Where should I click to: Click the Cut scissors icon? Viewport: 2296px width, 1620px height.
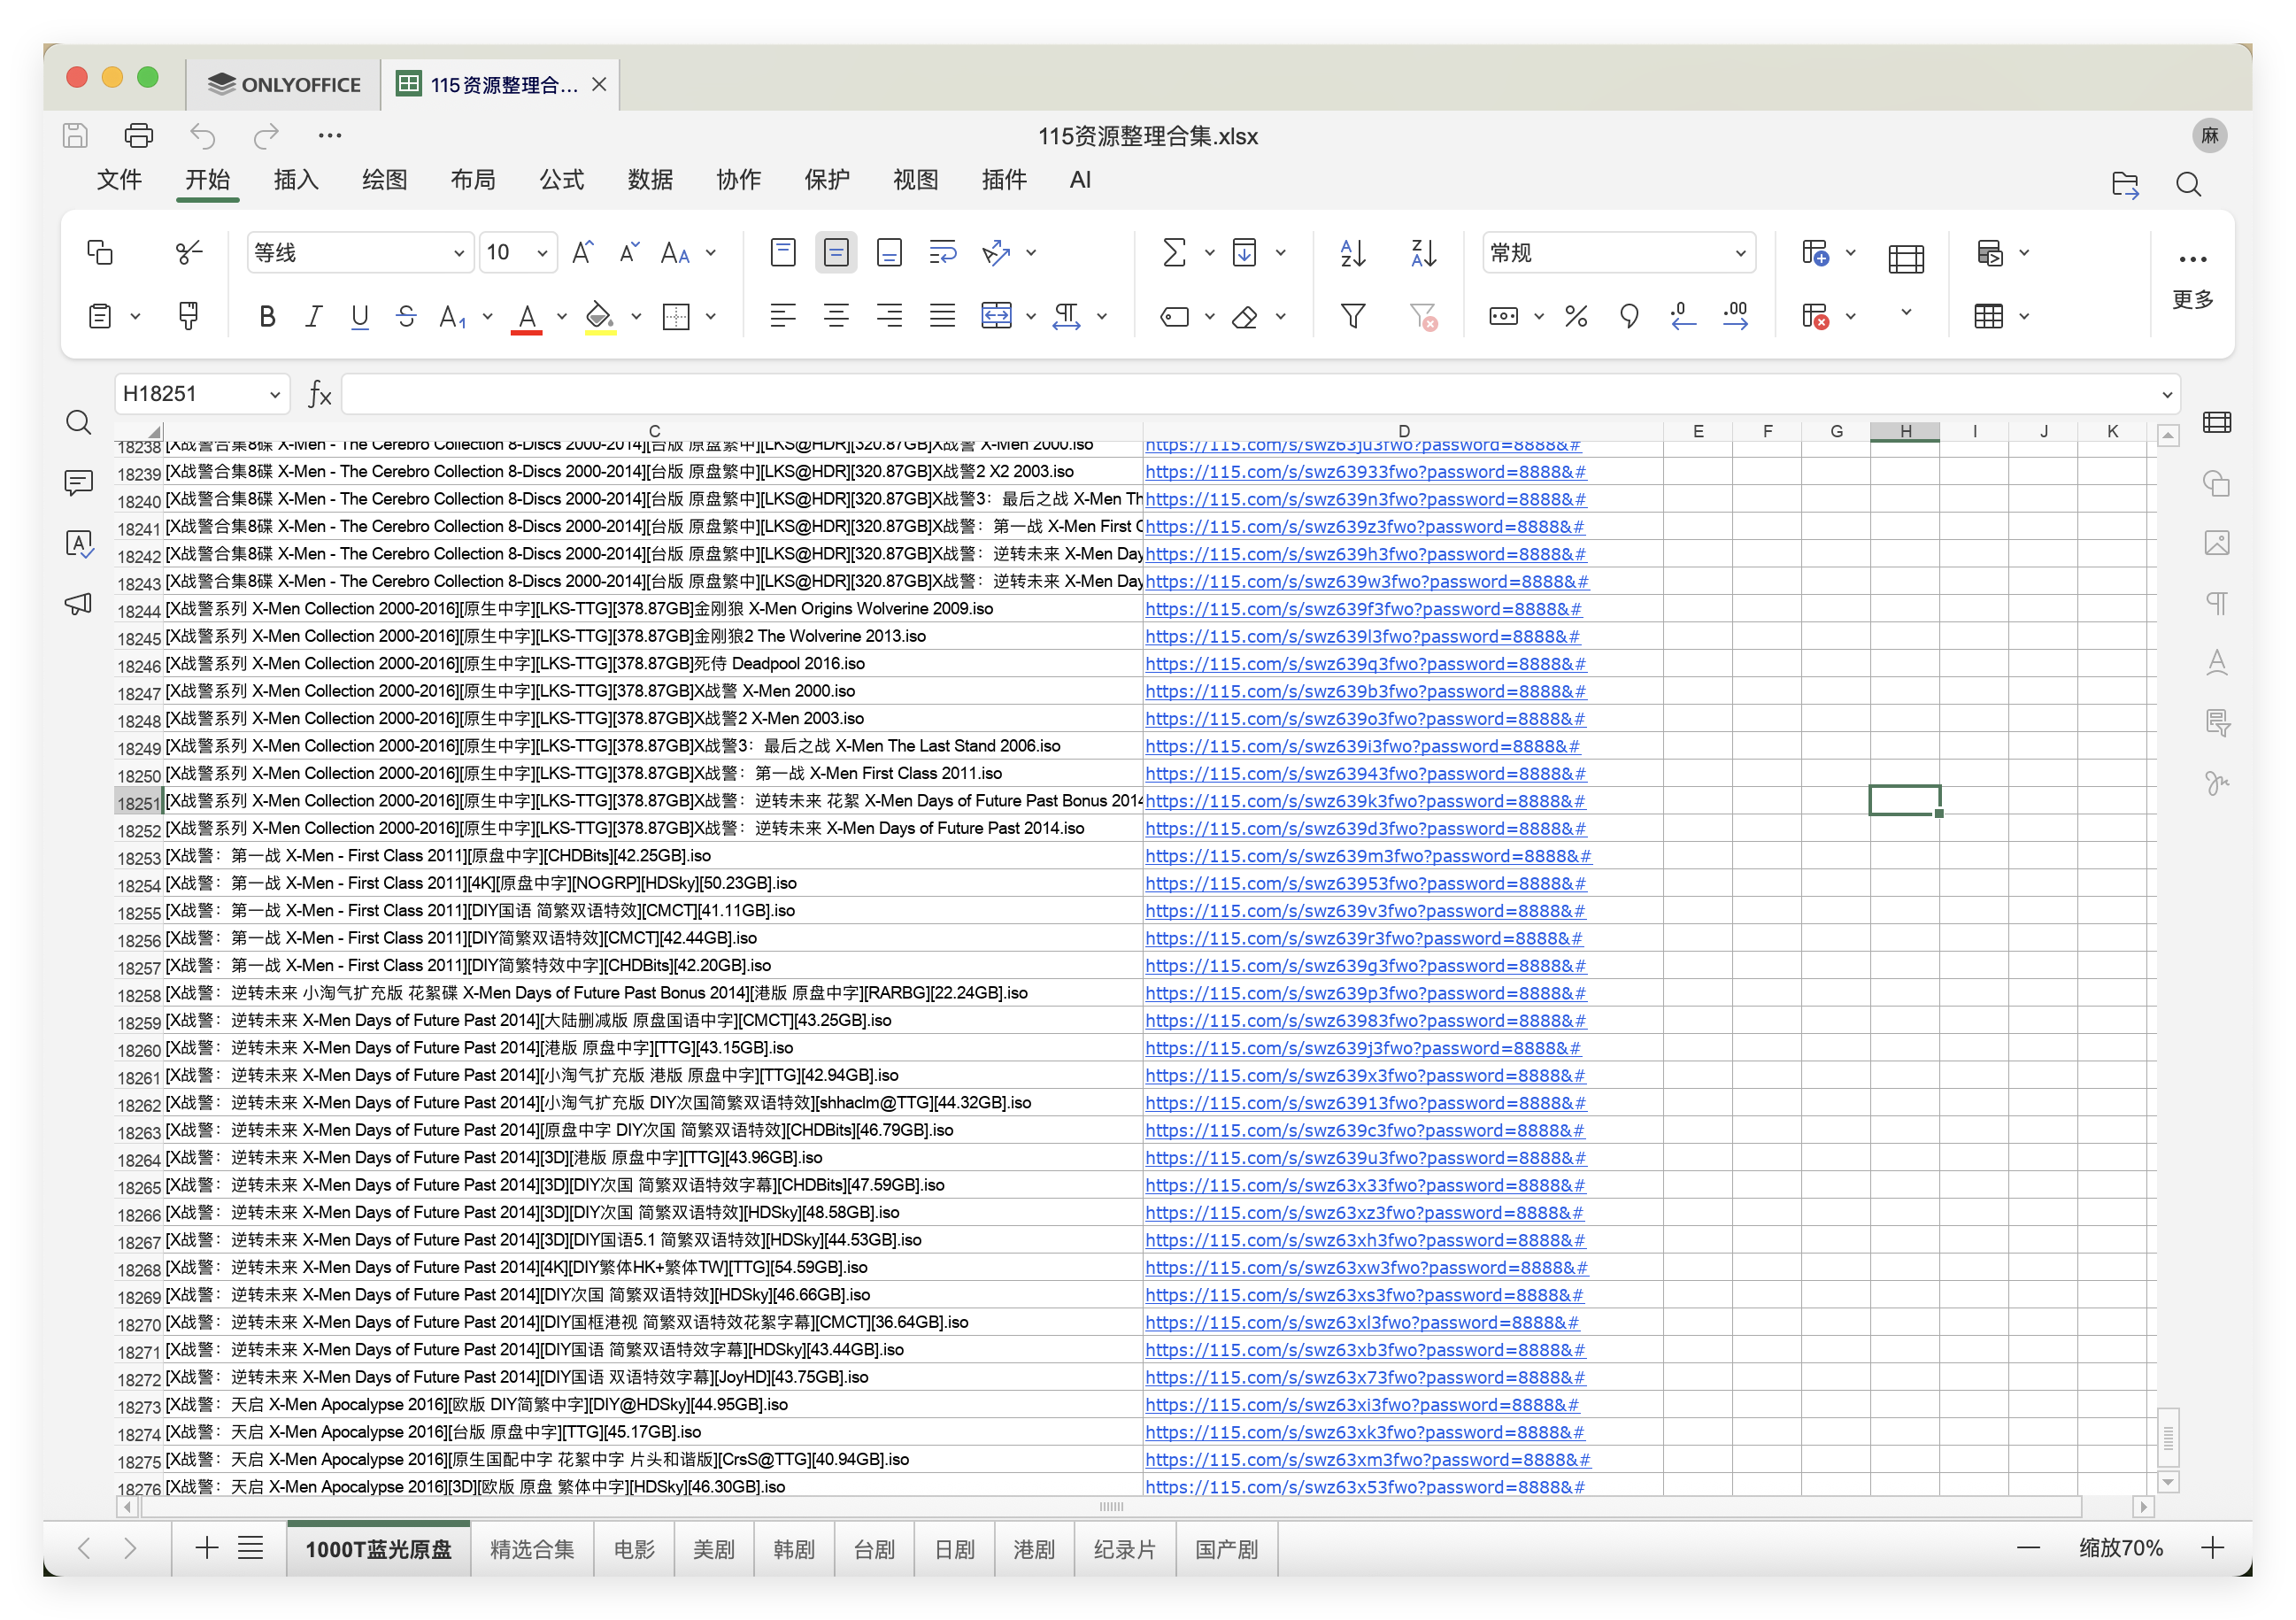tap(188, 252)
